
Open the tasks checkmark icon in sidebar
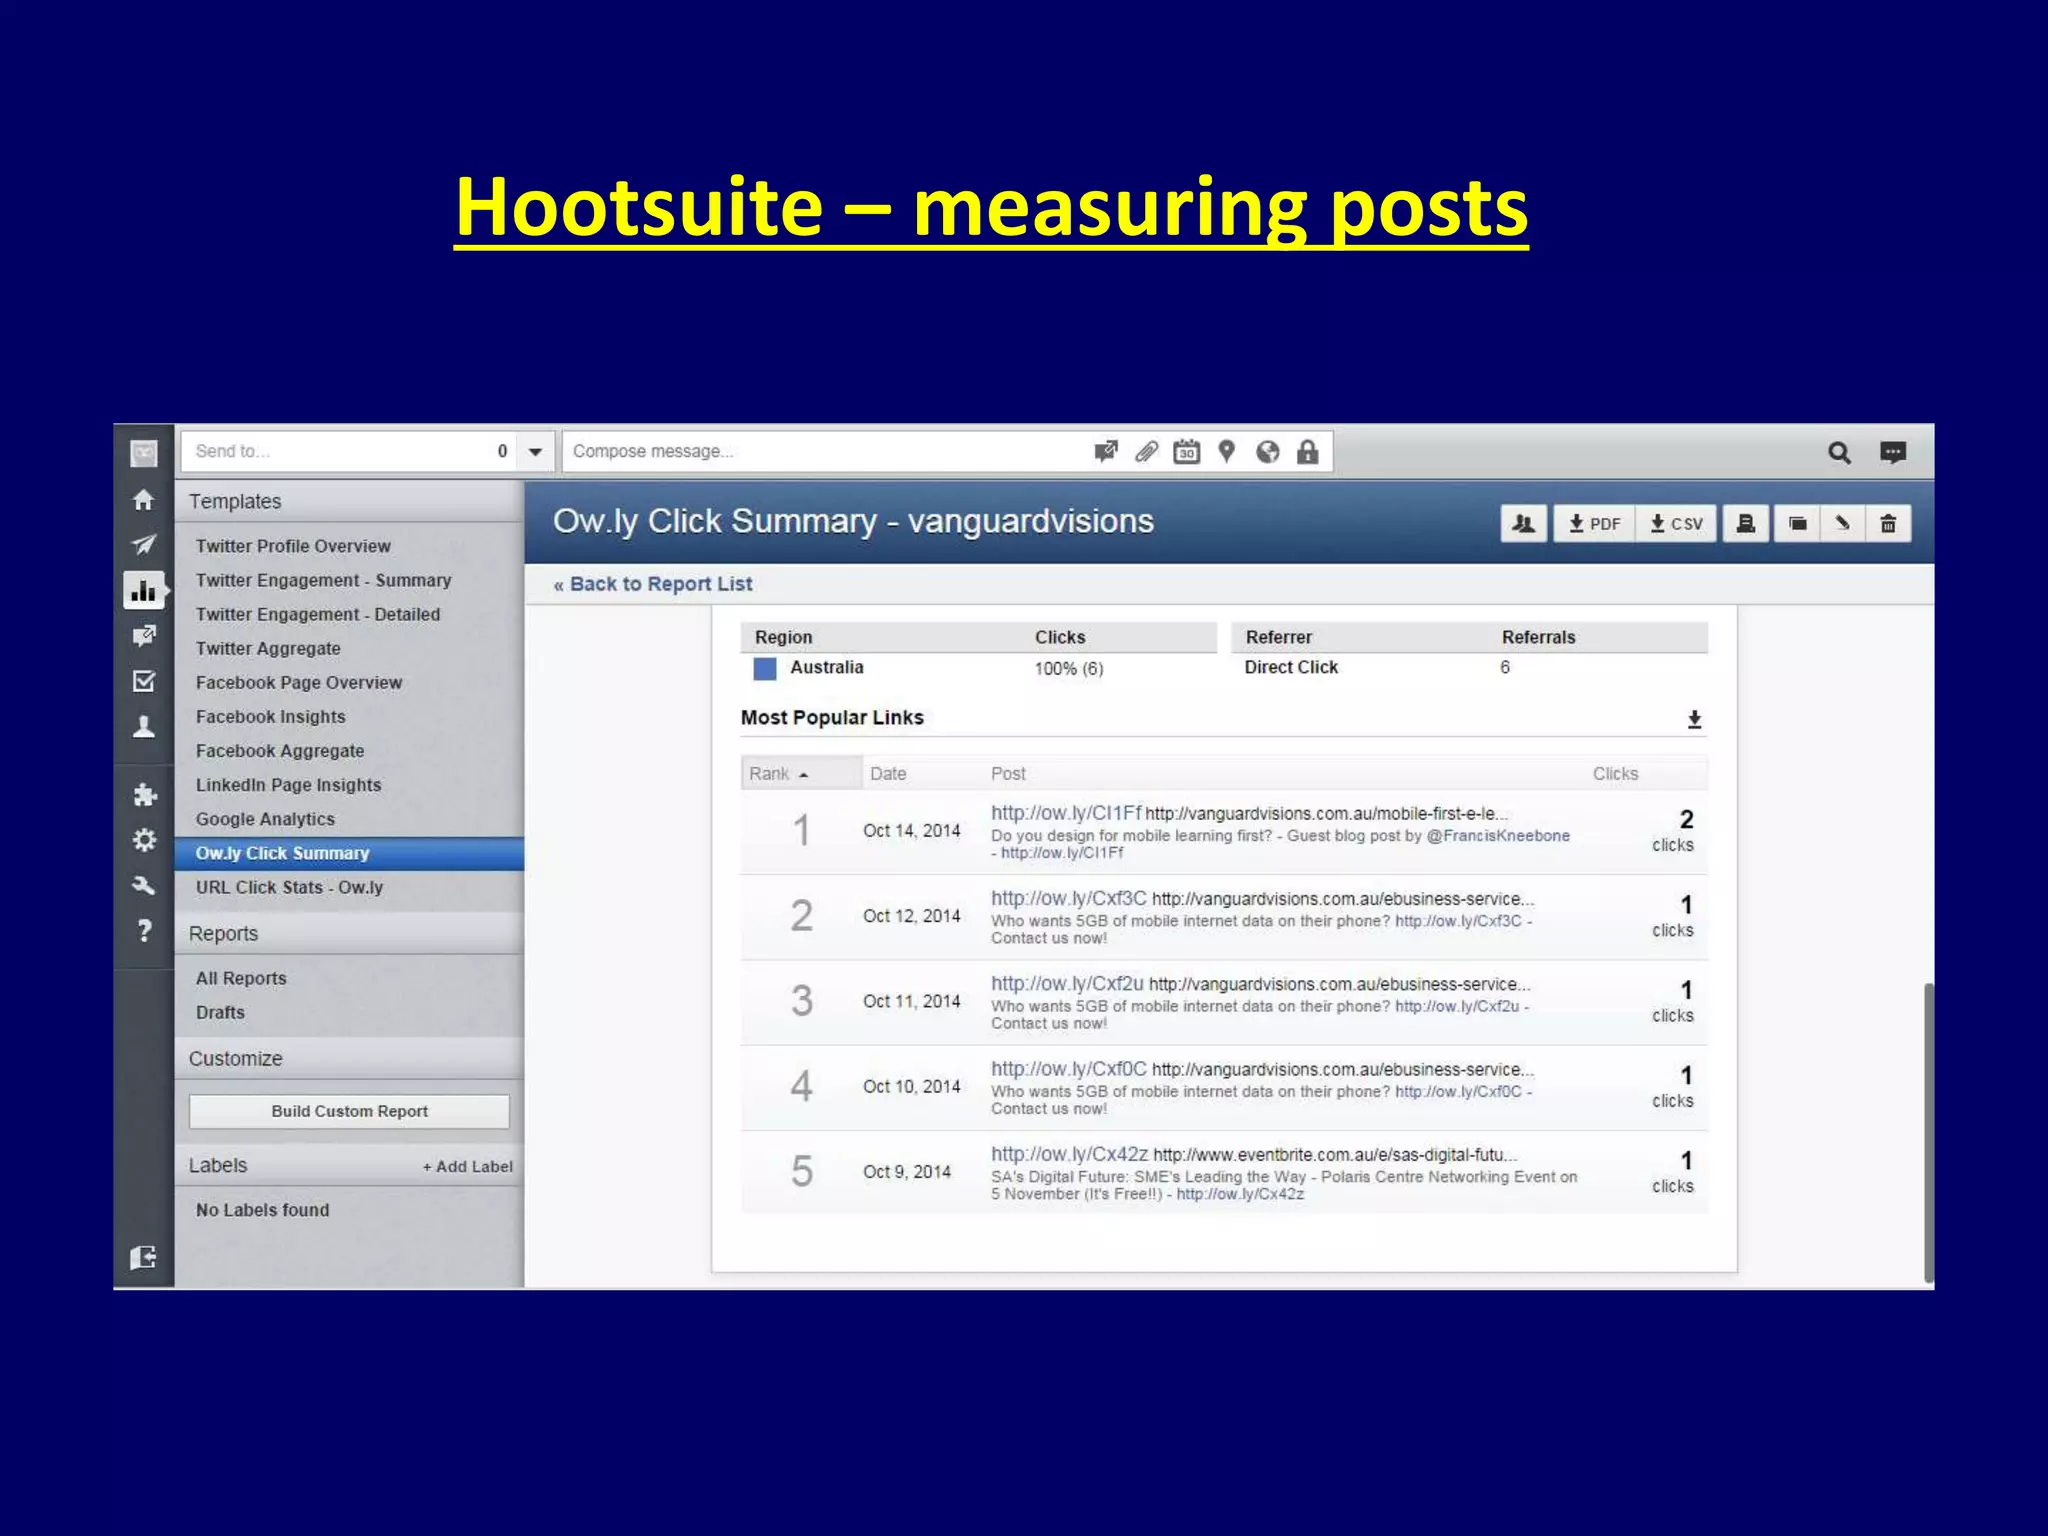[x=144, y=681]
